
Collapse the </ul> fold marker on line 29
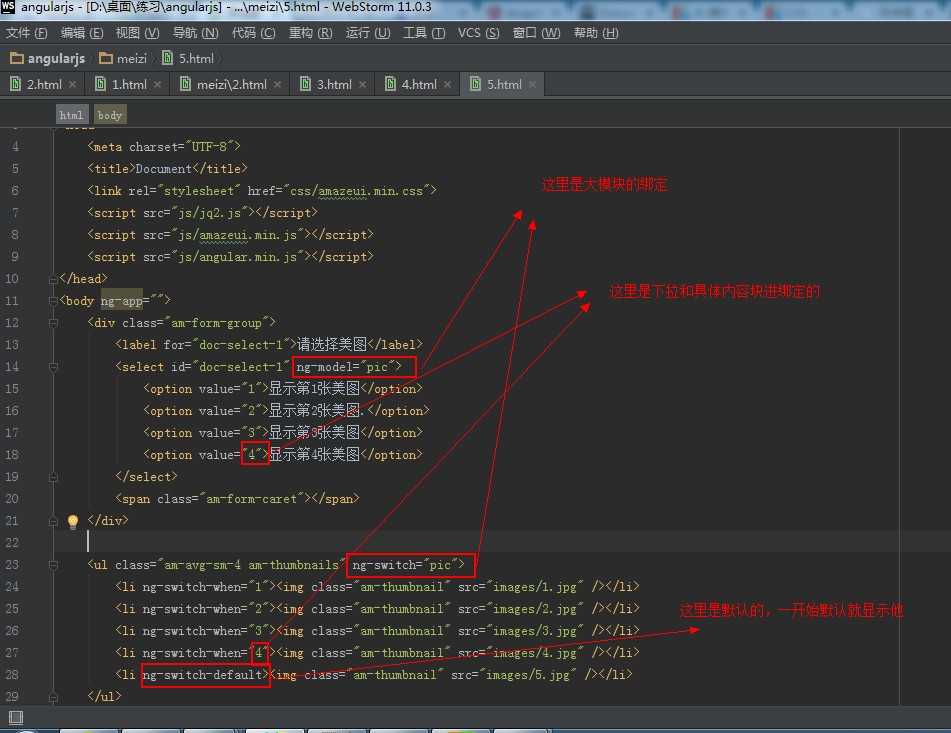(x=53, y=698)
